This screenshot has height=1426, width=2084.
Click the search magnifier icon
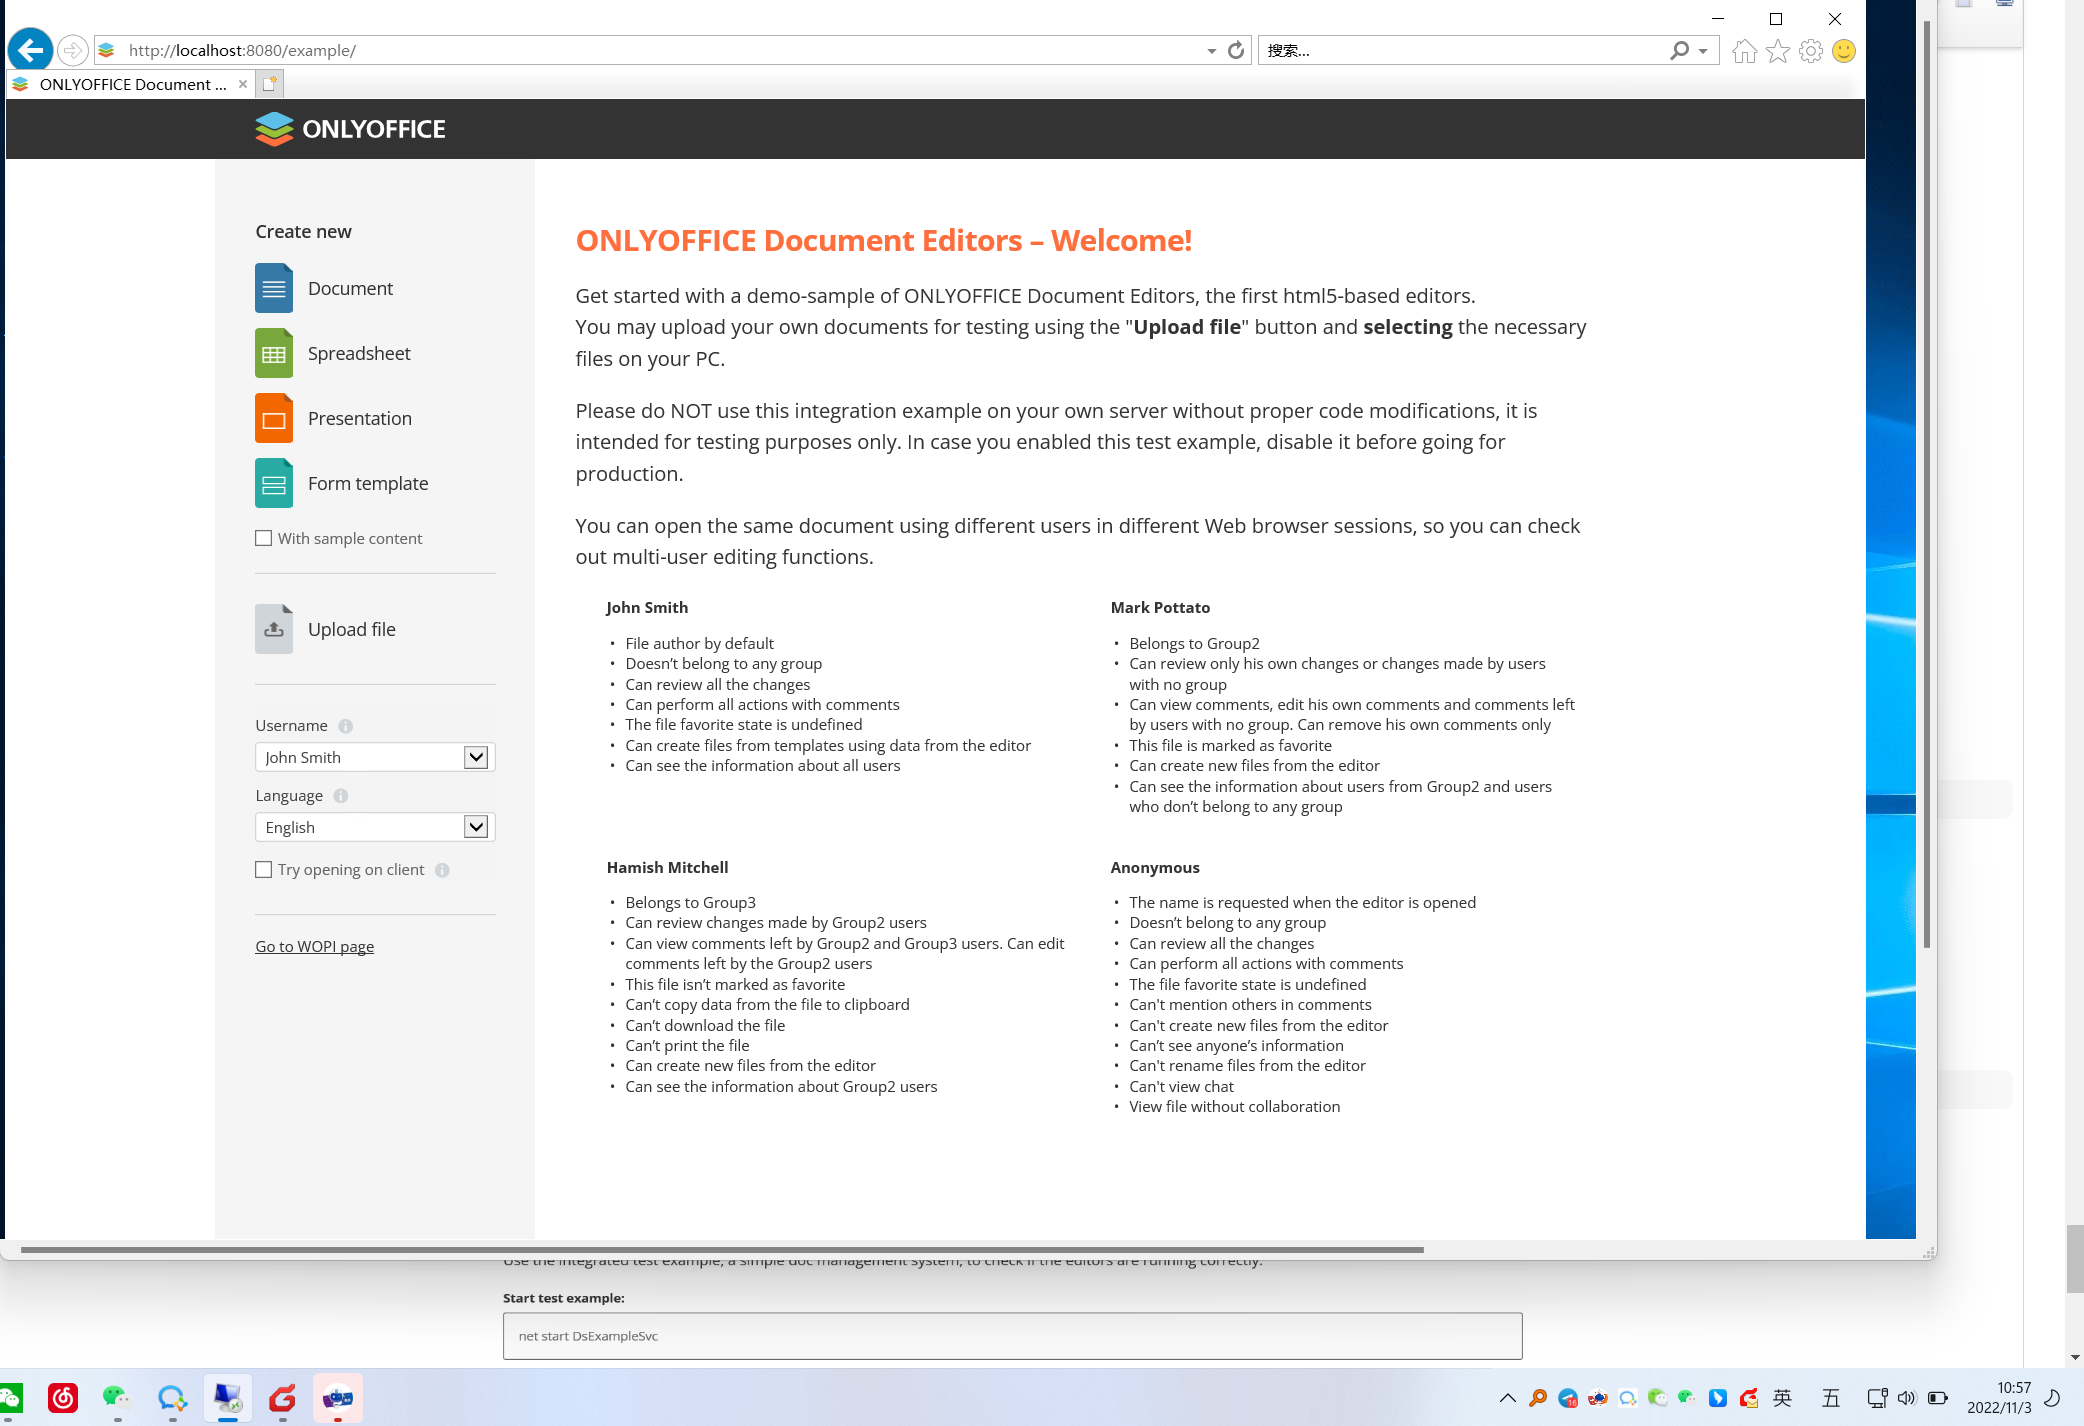point(1679,50)
